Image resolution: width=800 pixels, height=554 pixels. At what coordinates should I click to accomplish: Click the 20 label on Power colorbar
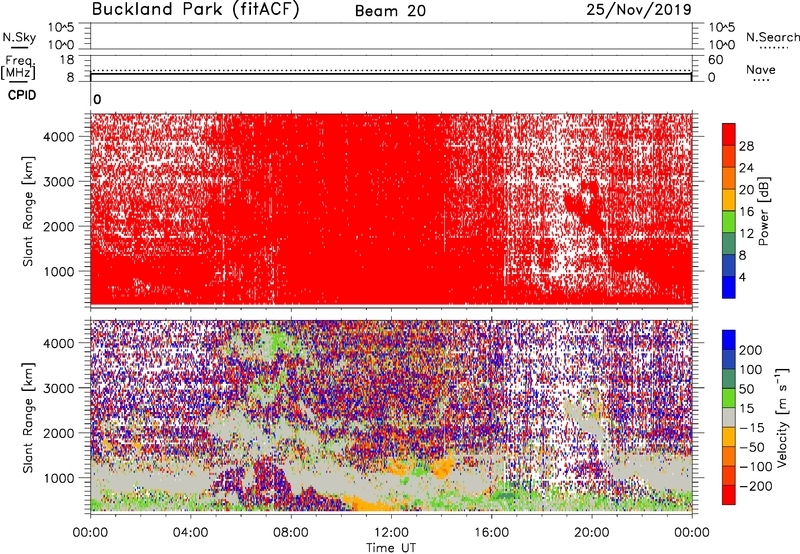pyautogui.click(x=746, y=190)
